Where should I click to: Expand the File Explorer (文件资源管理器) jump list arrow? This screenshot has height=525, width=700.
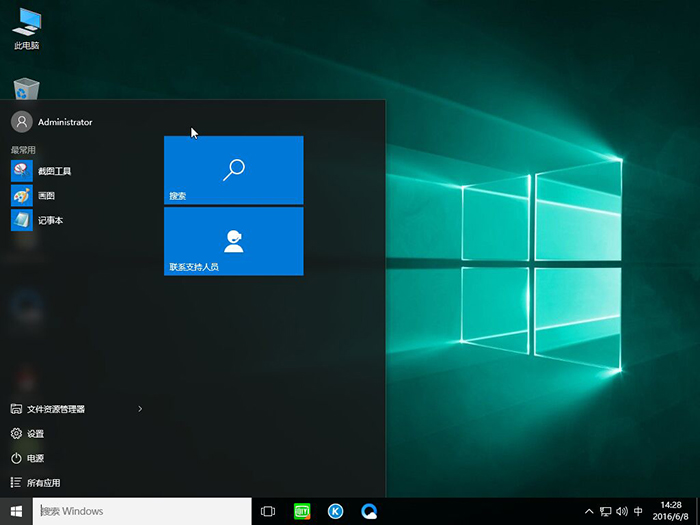[x=140, y=409]
